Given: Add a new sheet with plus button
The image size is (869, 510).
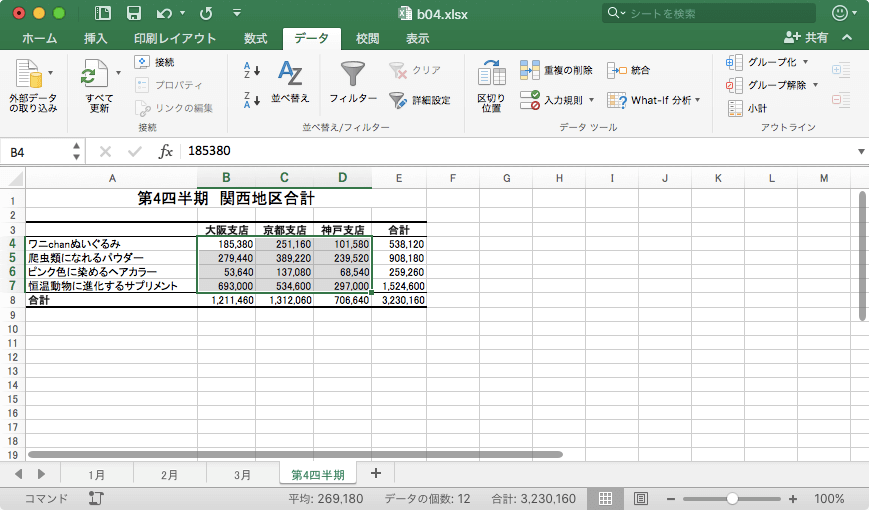Looking at the screenshot, I should click(376, 473).
